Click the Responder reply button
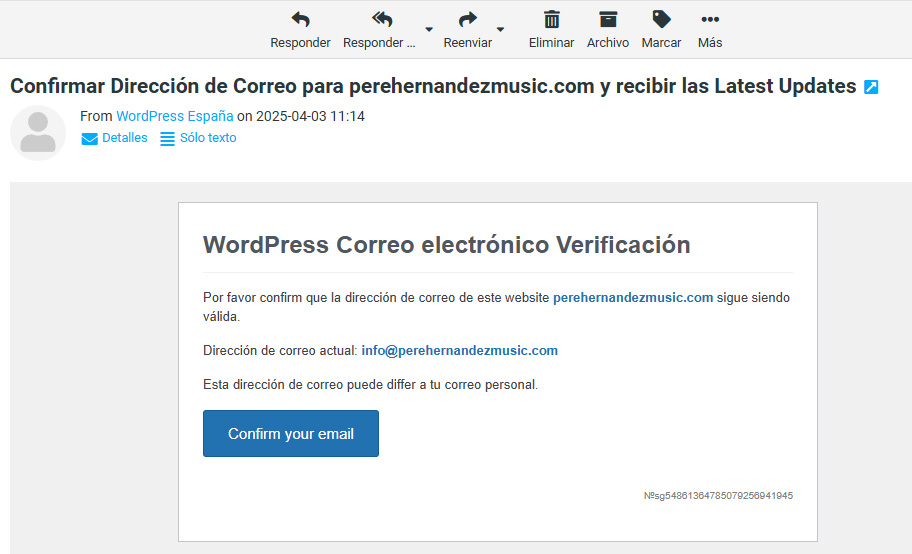912x554 pixels. coord(300,30)
